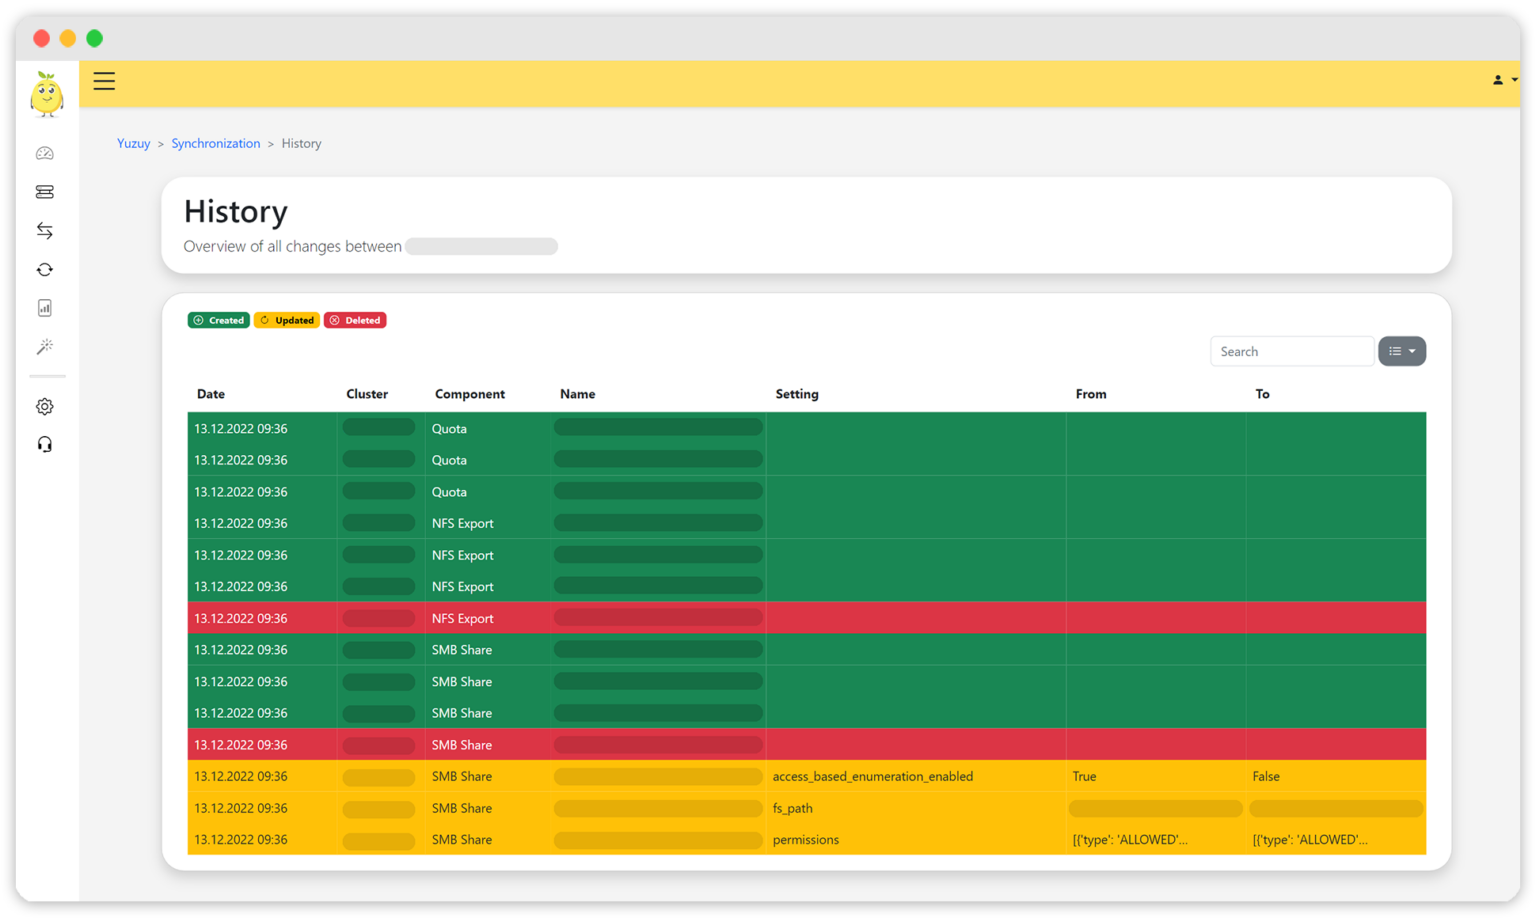Screen dimensions: 1536x918
Task: Click inside the Search input field
Action: [1292, 351]
